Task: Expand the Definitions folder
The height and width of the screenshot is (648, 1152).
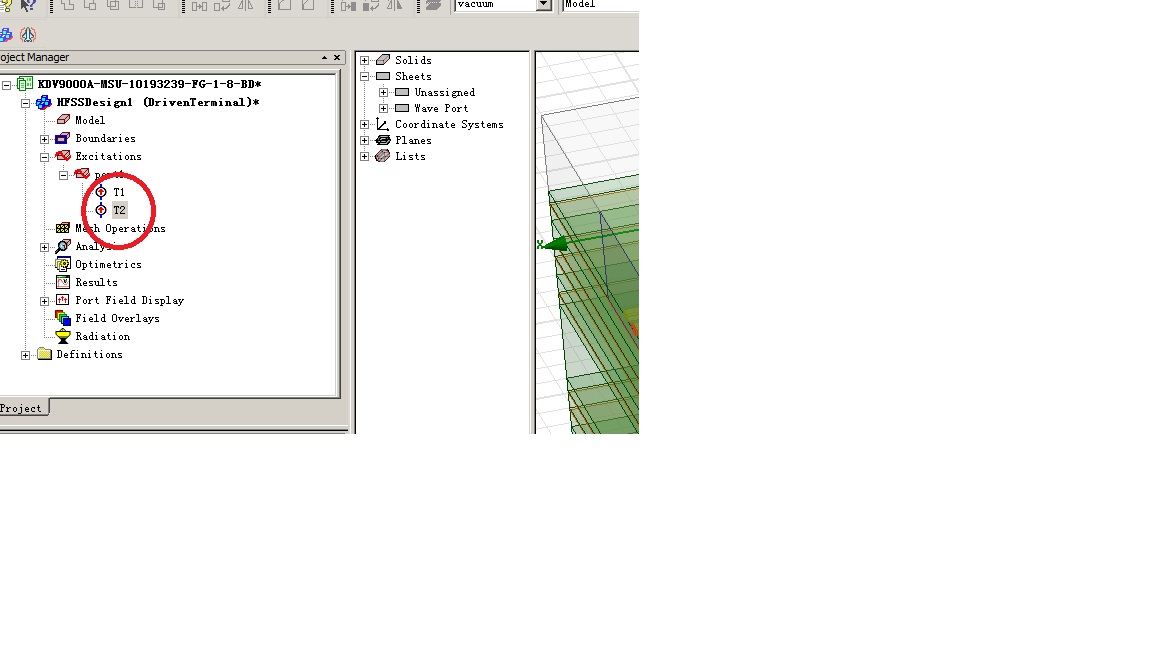Action: coord(26,355)
